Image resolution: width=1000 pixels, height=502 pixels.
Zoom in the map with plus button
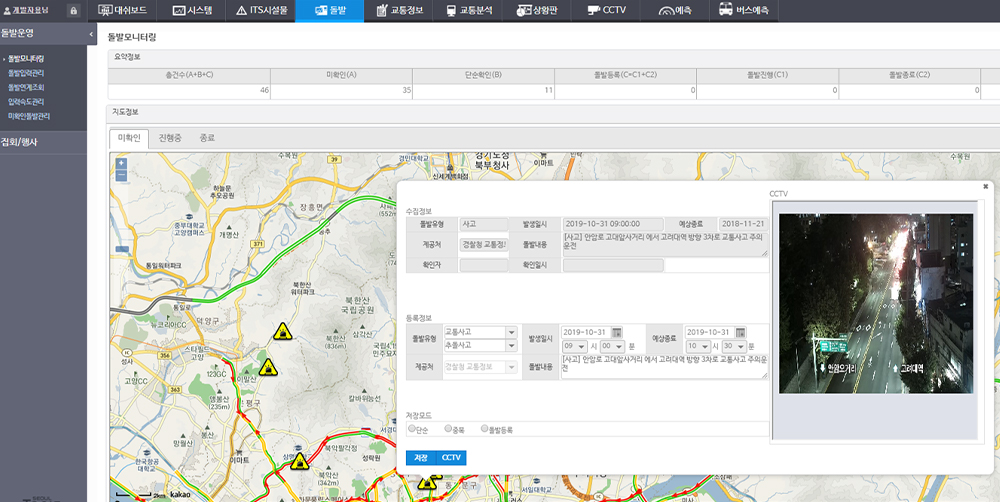121,163
